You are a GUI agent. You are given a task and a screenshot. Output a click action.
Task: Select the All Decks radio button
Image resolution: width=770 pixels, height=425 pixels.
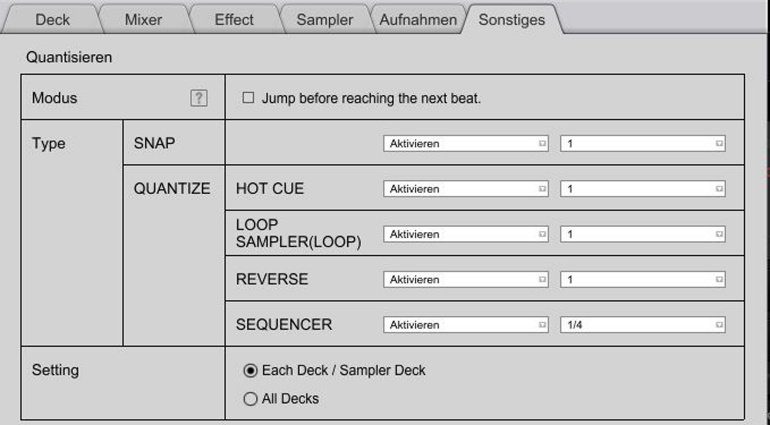251,398
